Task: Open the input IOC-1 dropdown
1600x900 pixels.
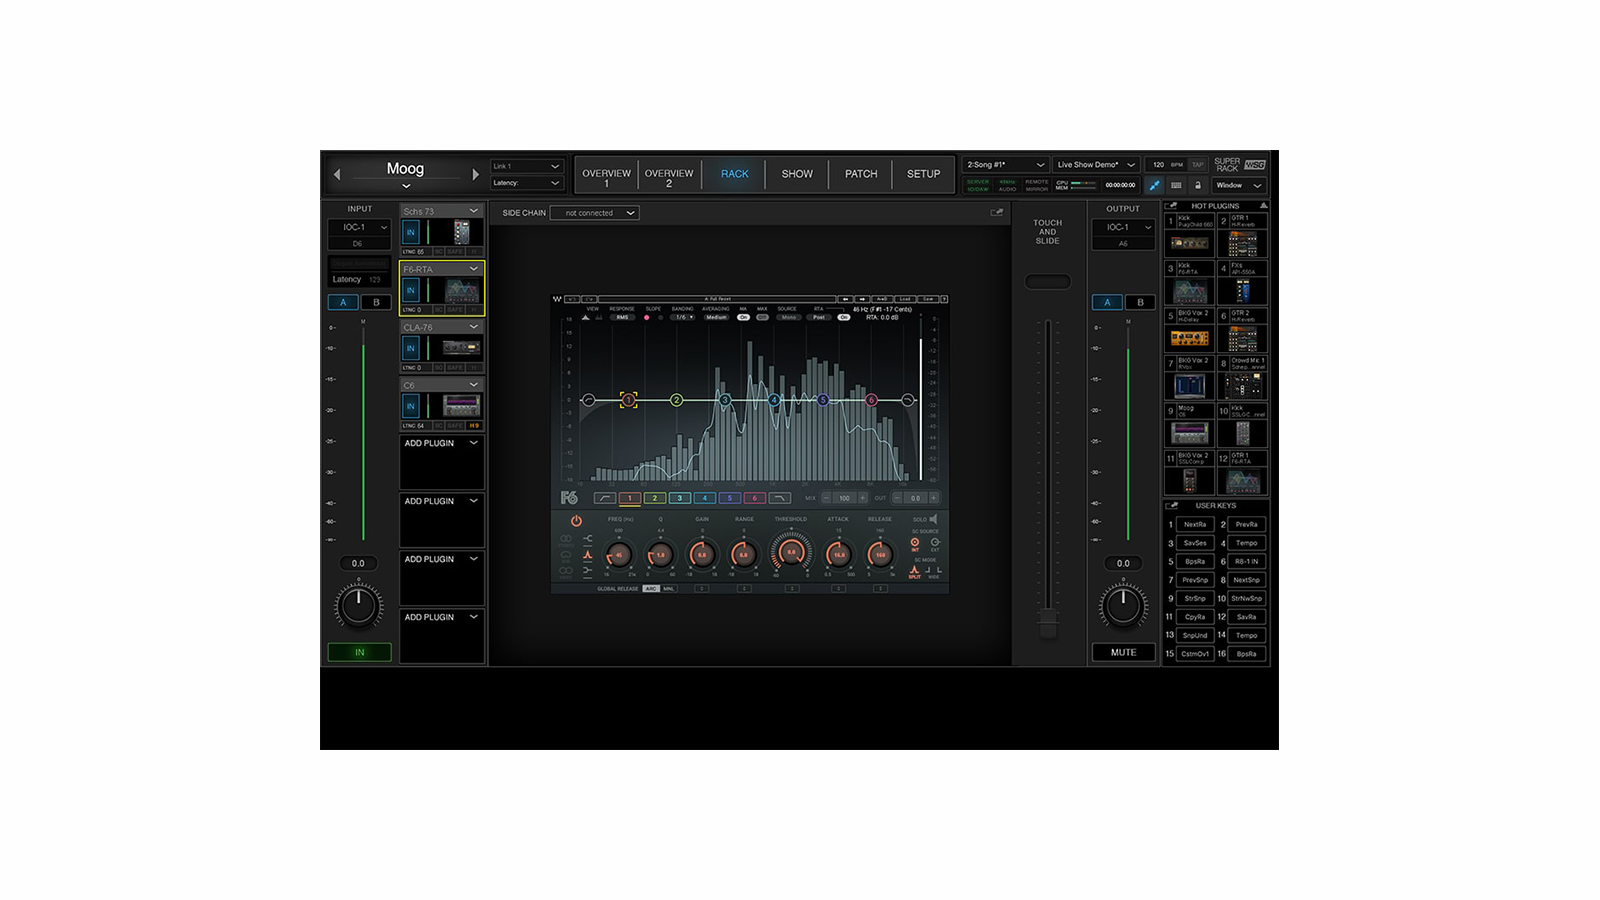Action: click(359, 227)
